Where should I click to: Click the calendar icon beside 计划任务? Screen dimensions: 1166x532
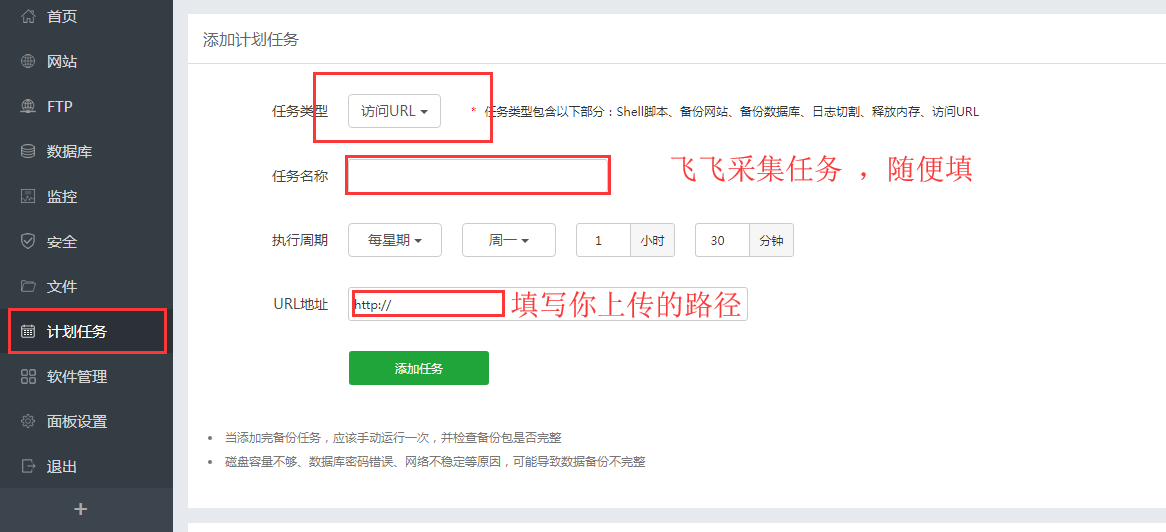[28, 332]
